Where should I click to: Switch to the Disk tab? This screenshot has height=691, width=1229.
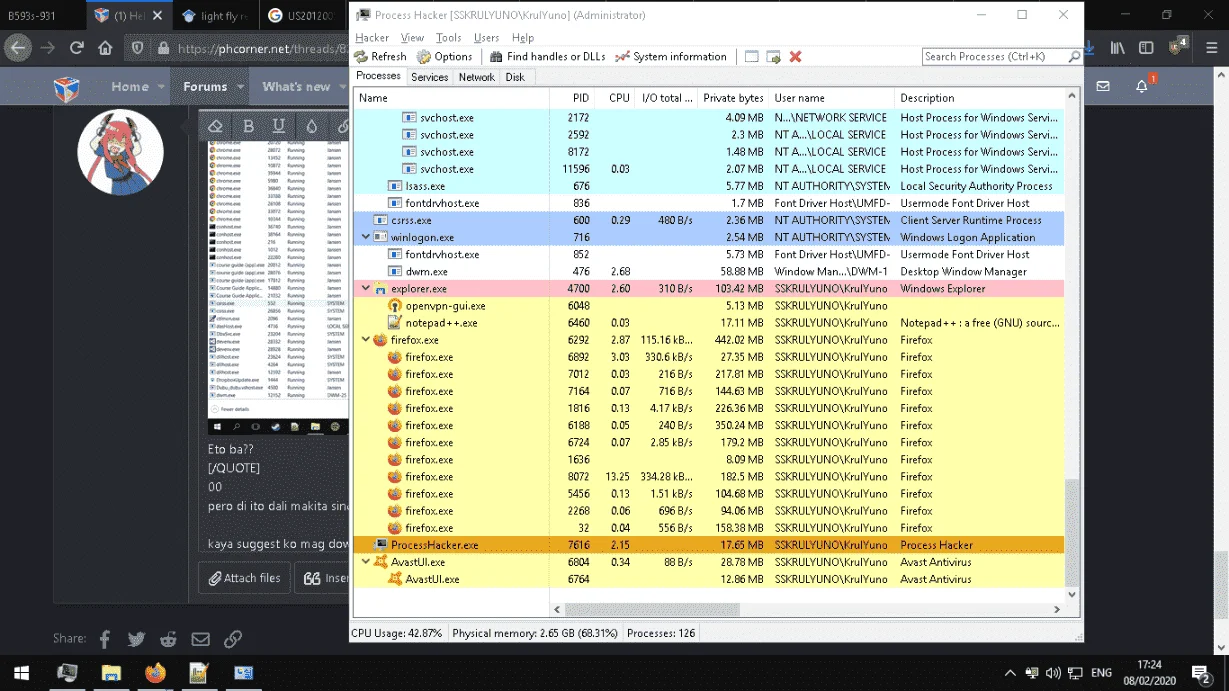pyautogui.click(x=515, y=77)
